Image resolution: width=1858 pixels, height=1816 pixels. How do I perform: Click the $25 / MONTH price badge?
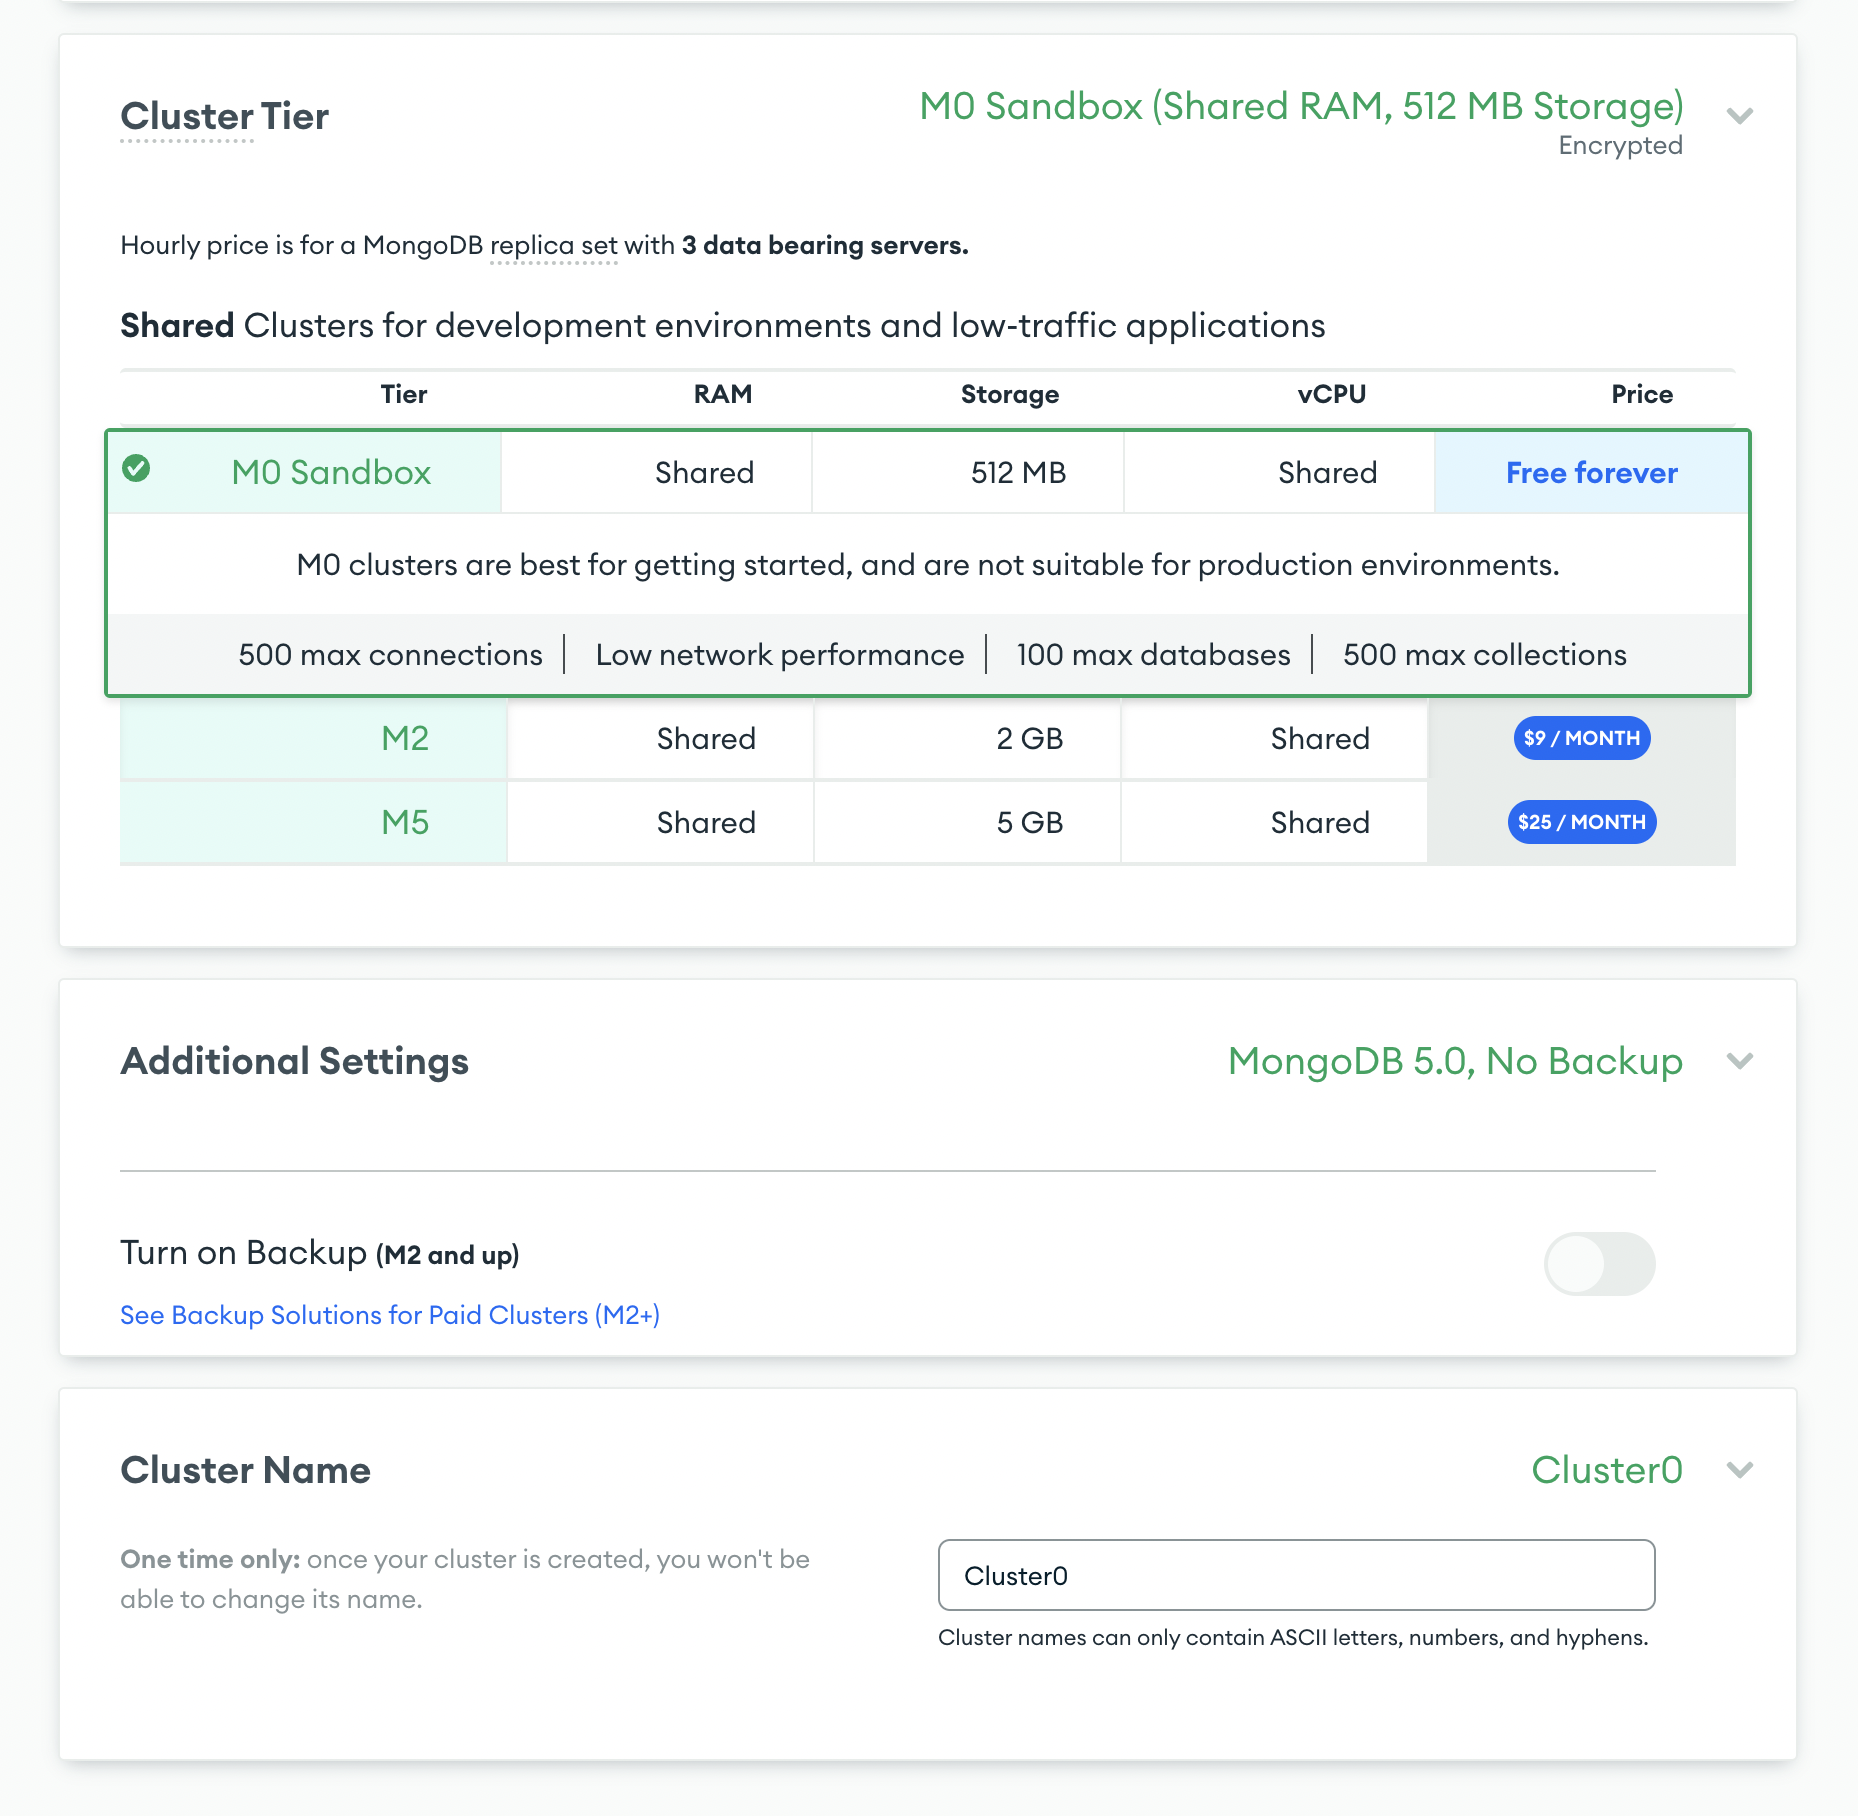1582,822
